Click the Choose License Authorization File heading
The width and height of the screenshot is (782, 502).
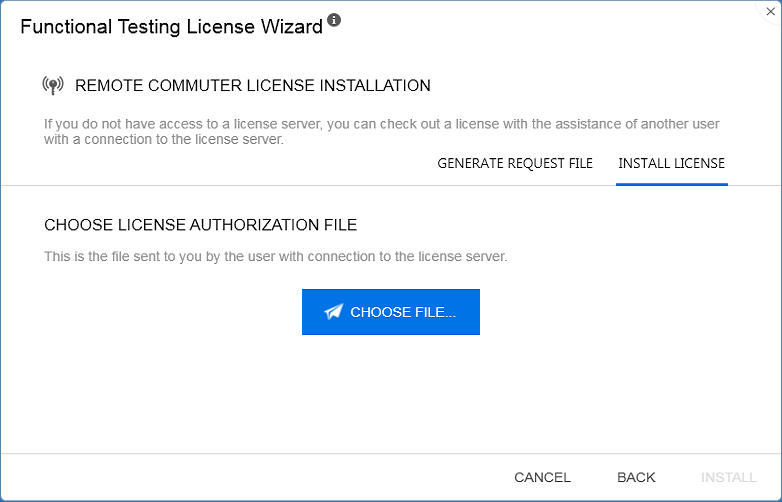click(x=200, y=225)
